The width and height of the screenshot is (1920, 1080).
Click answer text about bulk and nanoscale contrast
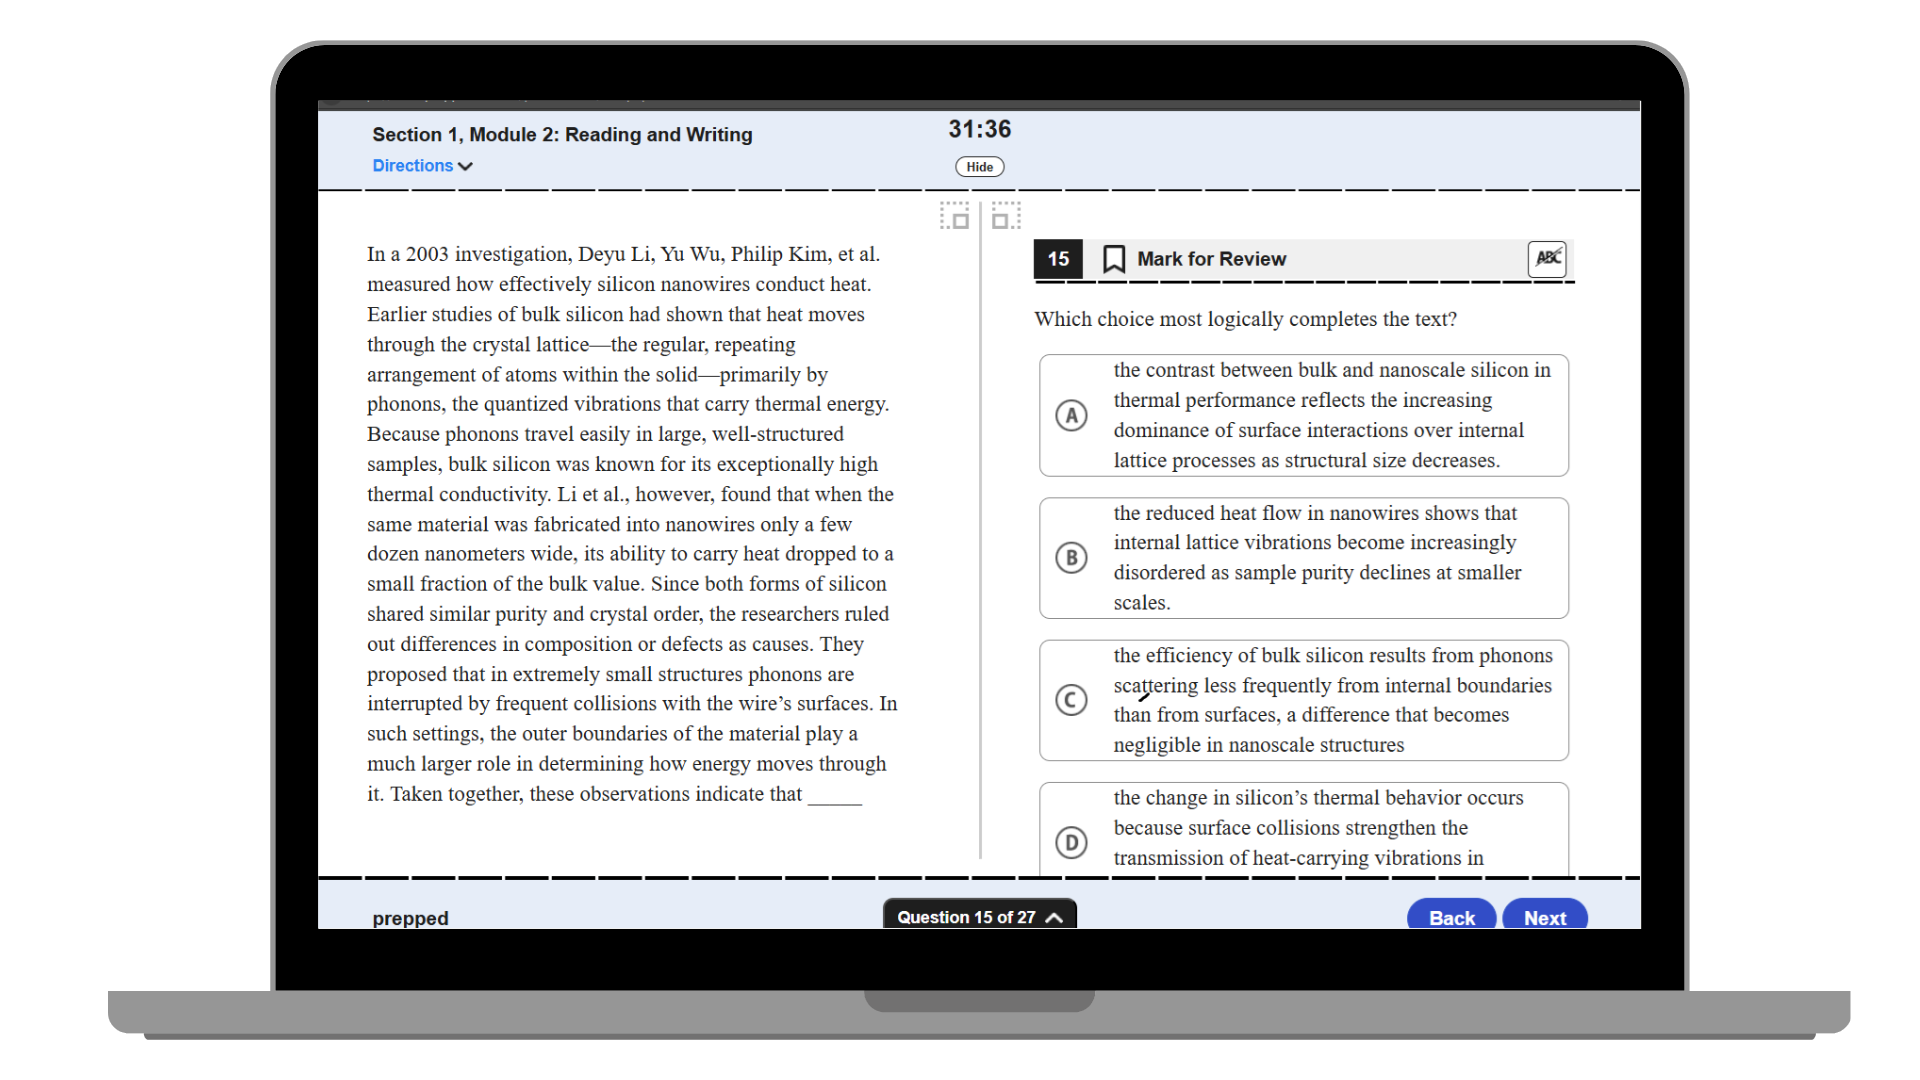point(1332,415)
